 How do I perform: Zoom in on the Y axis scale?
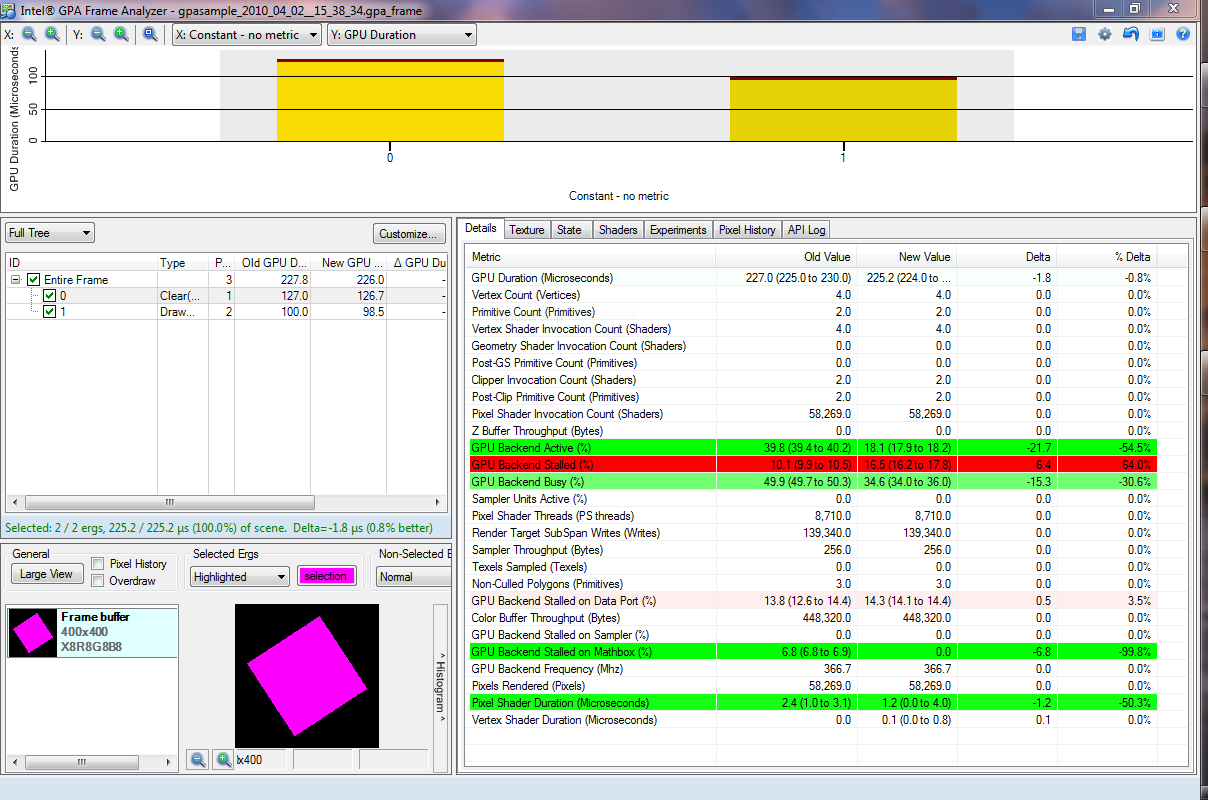coord(119,33)
